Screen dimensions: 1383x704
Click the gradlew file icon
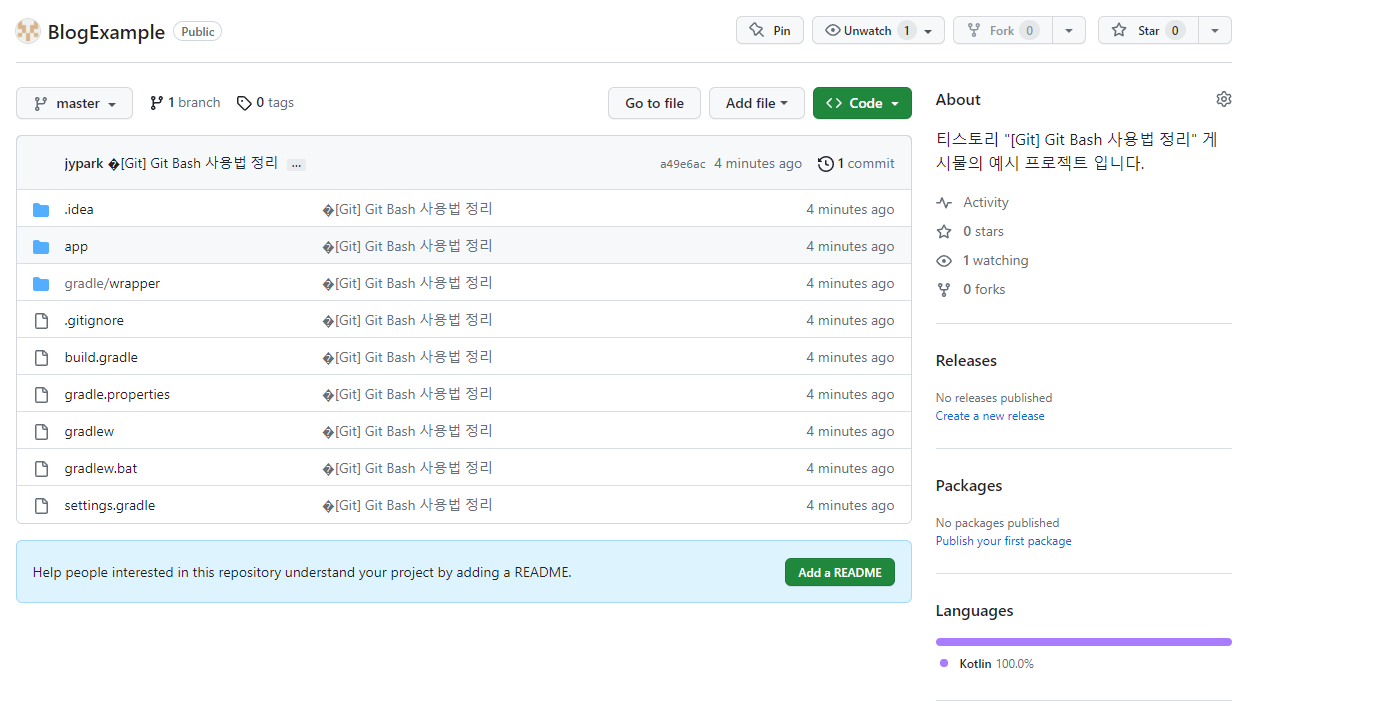(x=41, y=432)
